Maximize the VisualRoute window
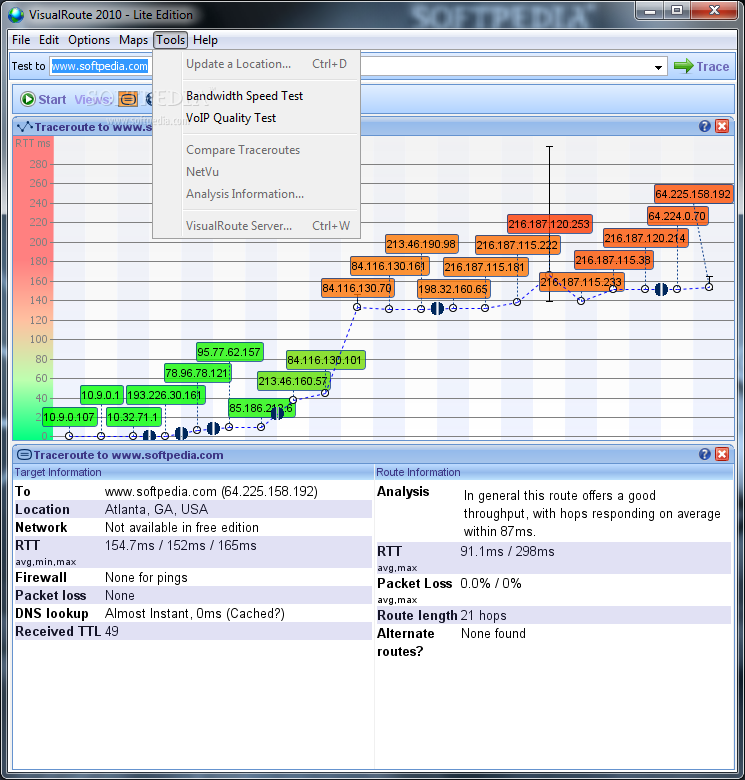The height and width of the screenshot is (780, 745). 677,11
